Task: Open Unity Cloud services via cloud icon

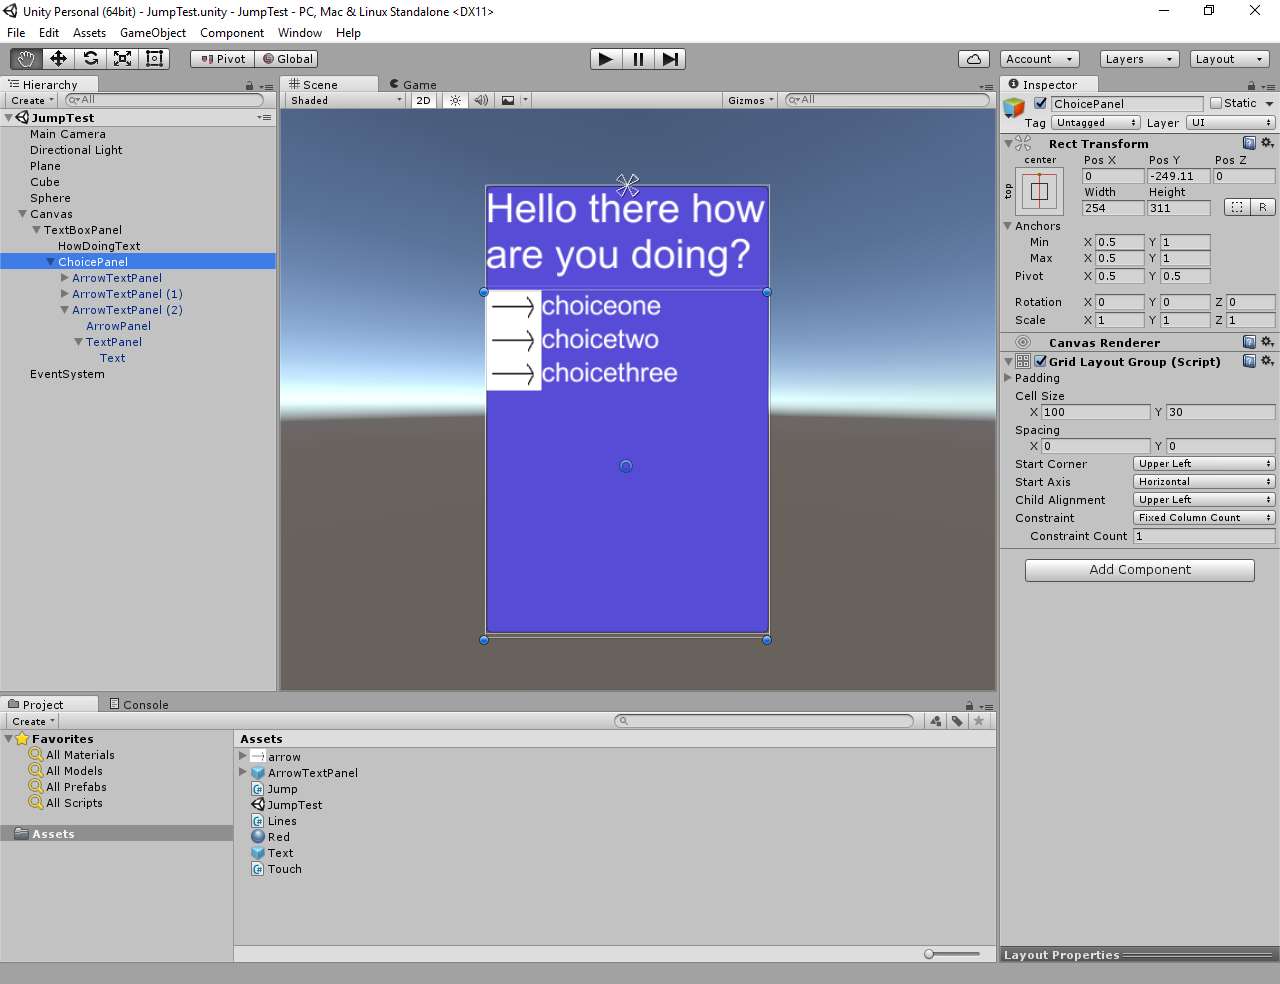Action: click(974, 59)
